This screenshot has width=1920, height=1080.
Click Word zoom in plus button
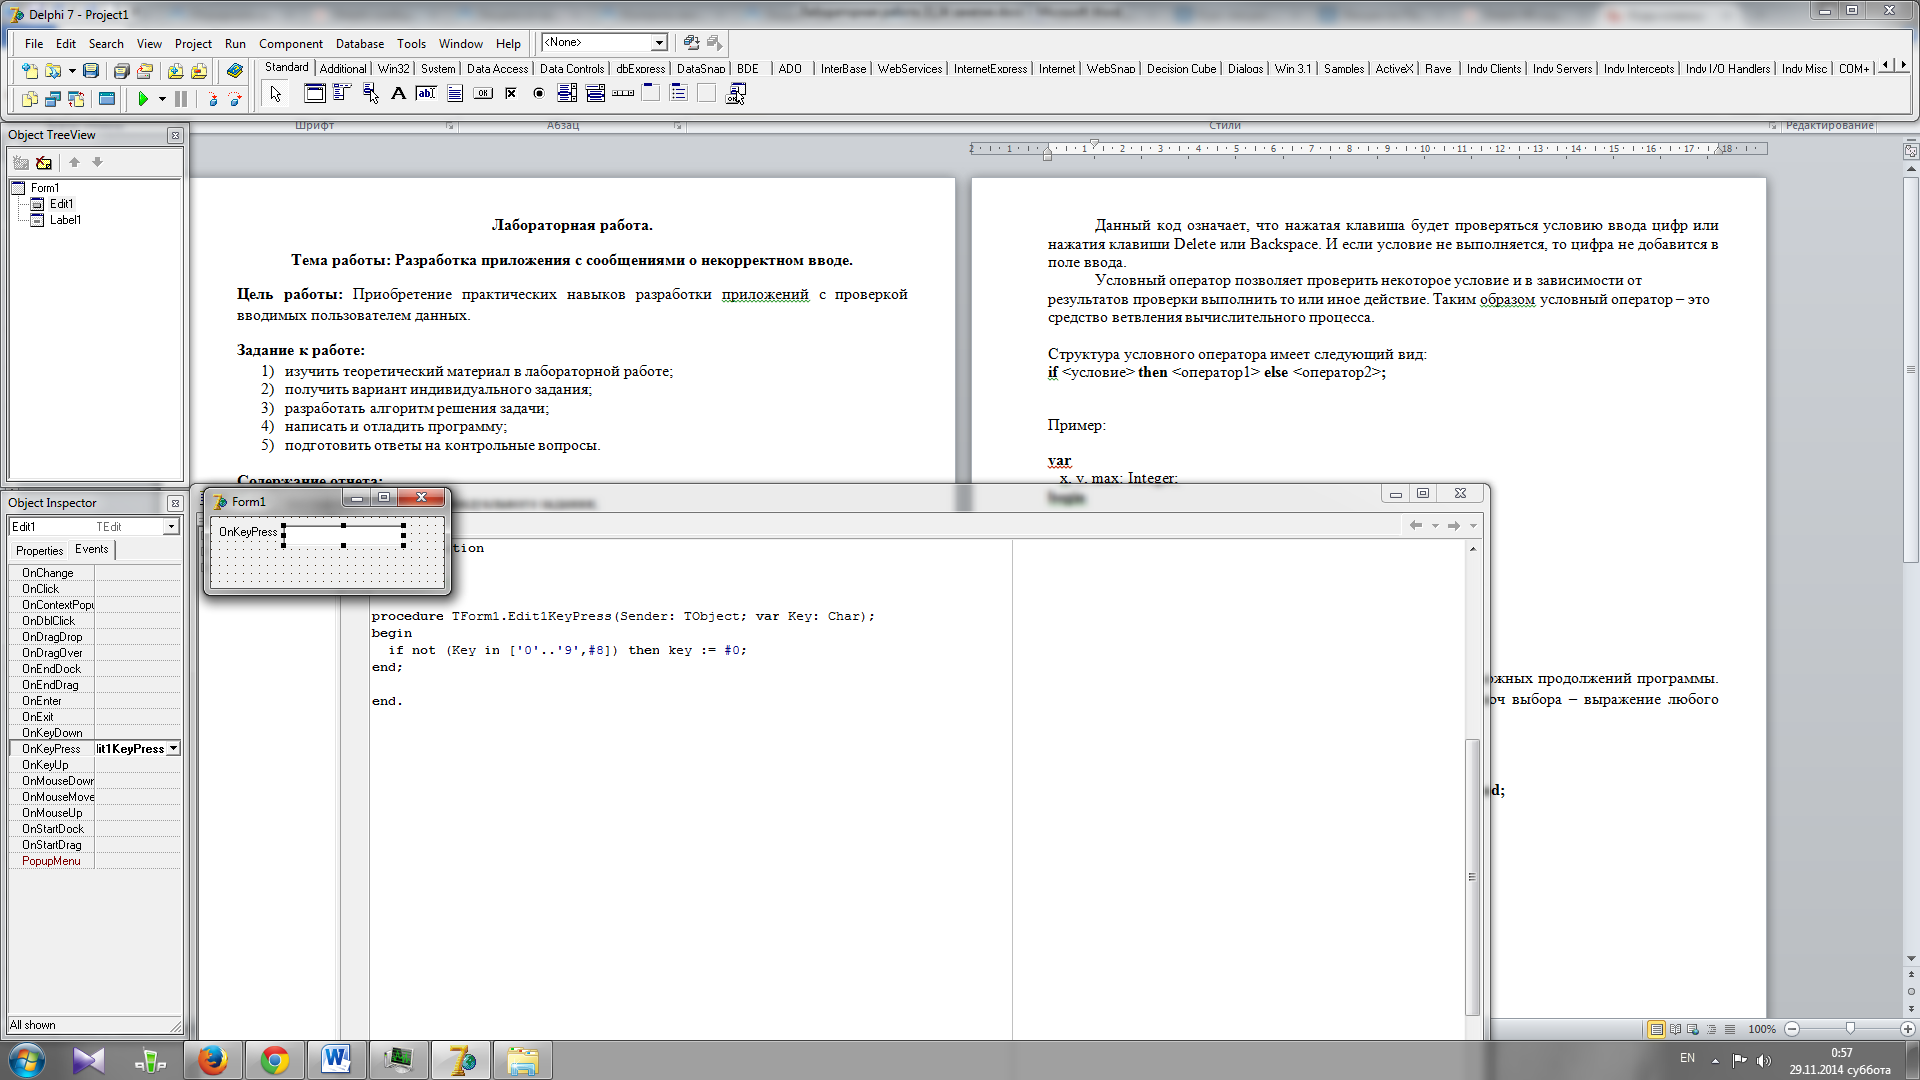[x=1908, y=1029]
